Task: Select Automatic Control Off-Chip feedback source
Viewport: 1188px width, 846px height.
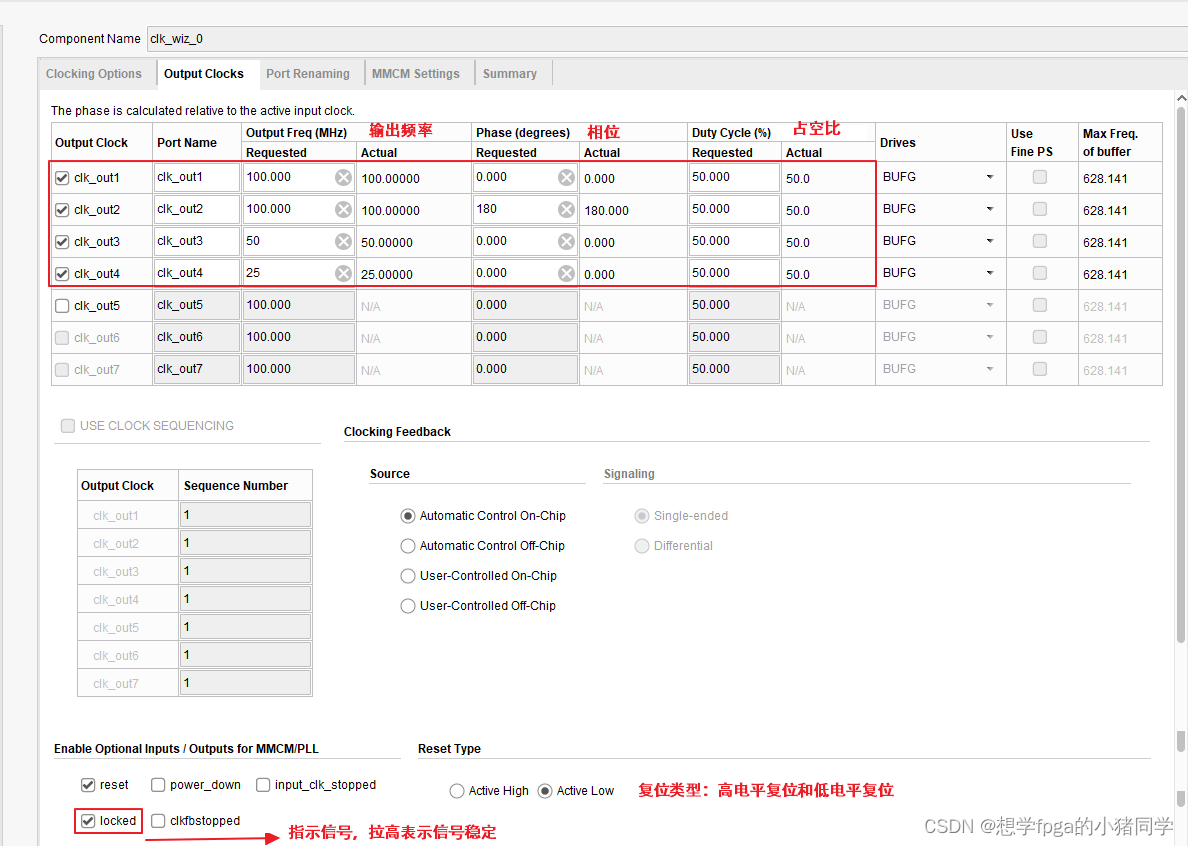Action: coord(408,546)
